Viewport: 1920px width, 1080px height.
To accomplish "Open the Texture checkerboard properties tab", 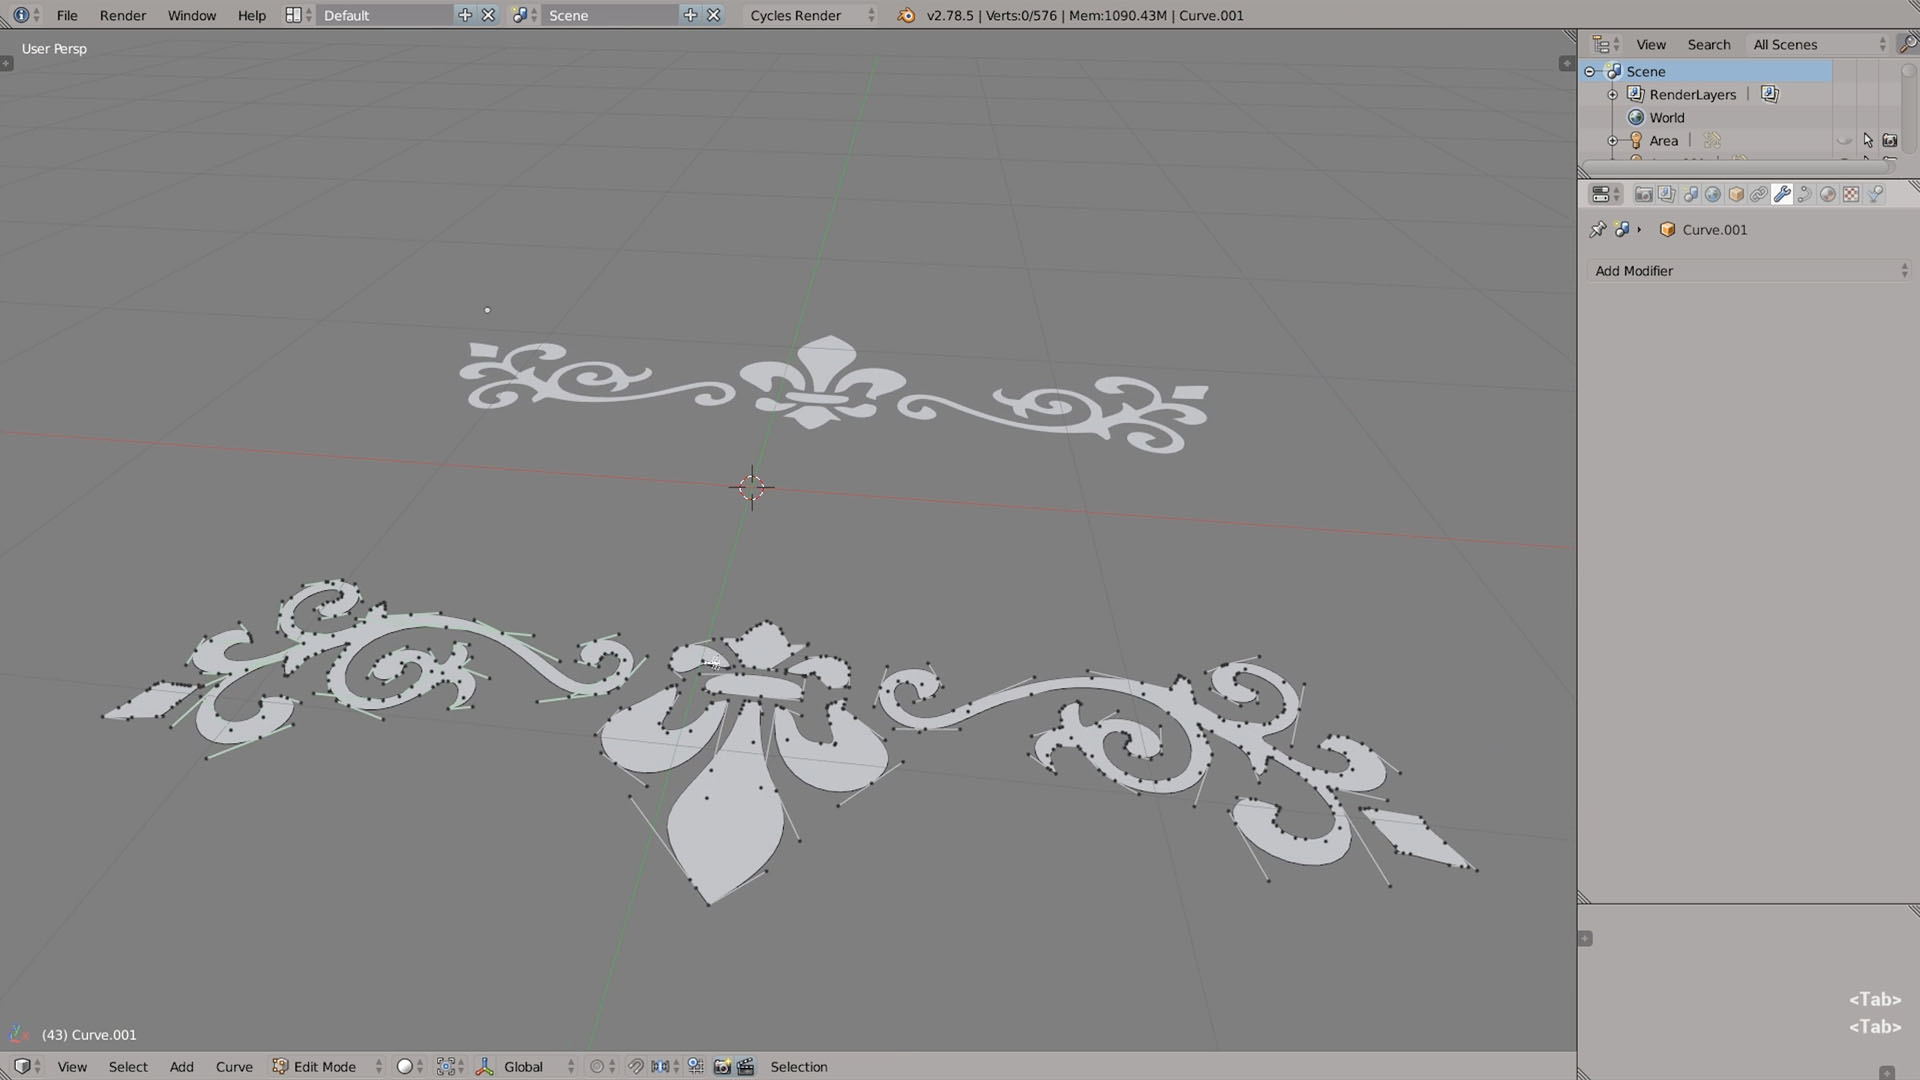I will point(1851,195).
